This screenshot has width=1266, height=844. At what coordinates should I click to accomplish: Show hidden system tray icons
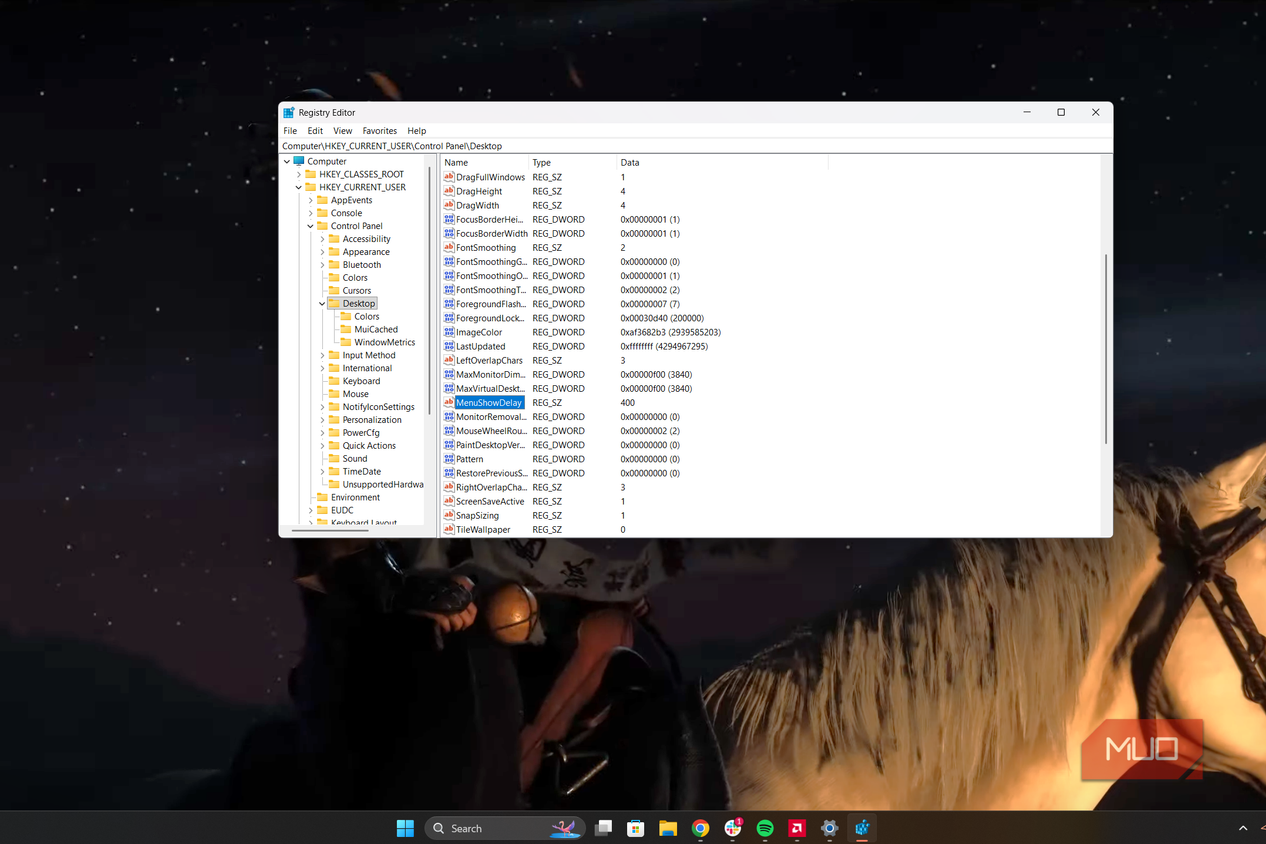pyautogui.click(x=1243, y=828)
